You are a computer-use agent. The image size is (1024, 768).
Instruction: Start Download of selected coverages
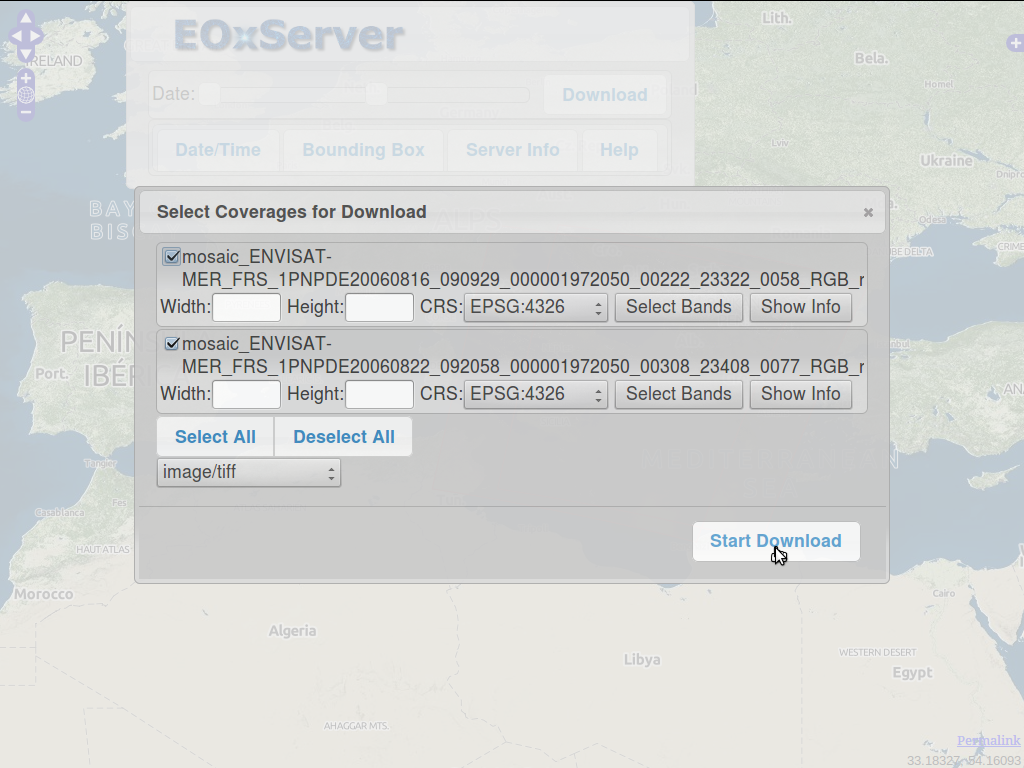pyautogui.click(x=776, y=541)
